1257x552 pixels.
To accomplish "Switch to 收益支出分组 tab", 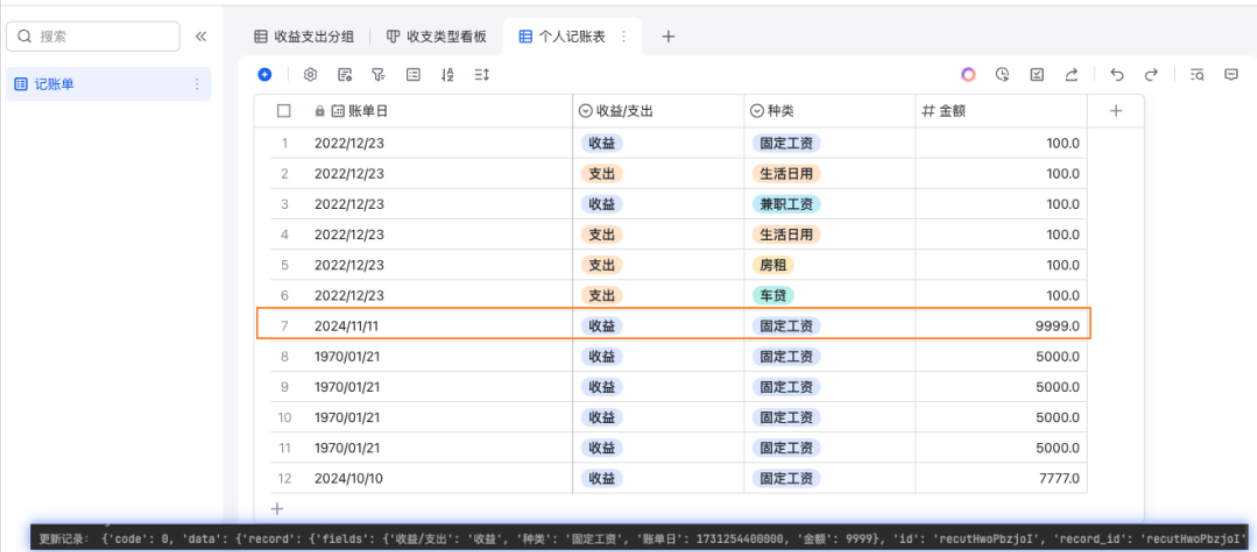I will [x=305, y=36].
